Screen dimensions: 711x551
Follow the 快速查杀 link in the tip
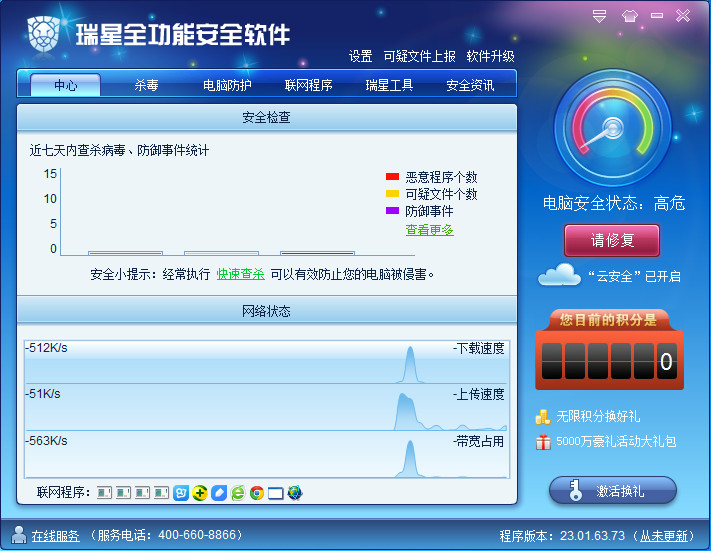240,274
